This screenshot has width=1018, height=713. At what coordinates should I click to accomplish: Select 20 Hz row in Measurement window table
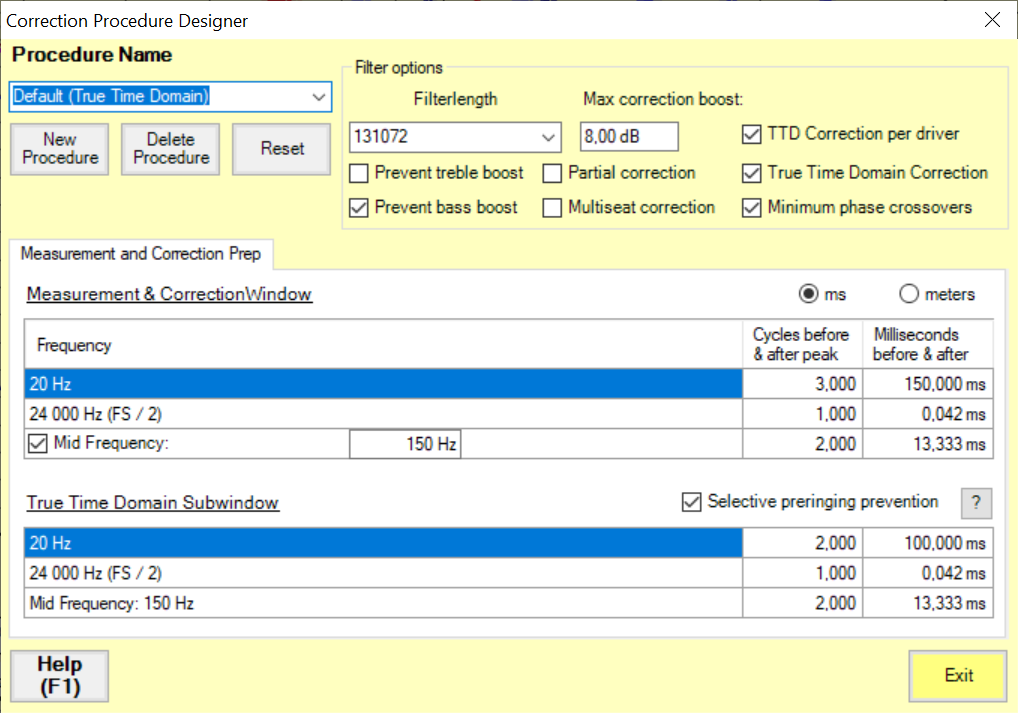tap(383, 384)
